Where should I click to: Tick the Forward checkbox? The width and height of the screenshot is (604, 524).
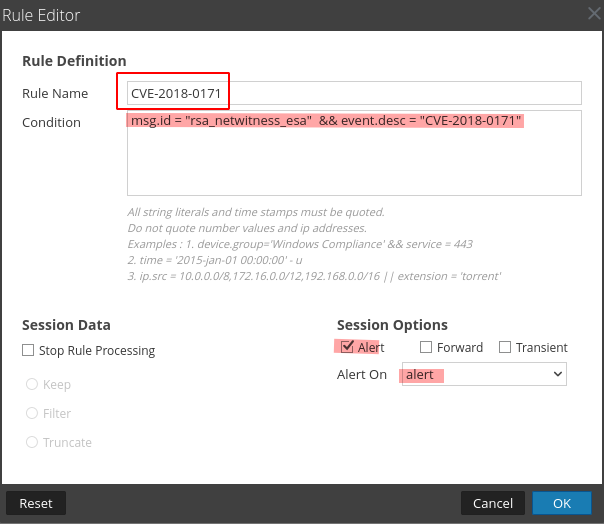click(x=426, y=348)
